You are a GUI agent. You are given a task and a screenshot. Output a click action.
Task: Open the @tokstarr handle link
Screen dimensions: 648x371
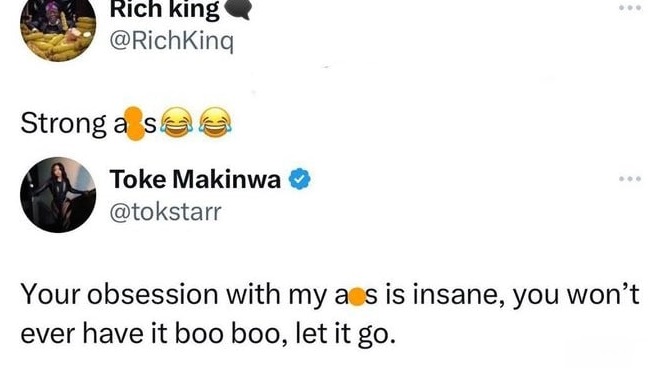165,212
